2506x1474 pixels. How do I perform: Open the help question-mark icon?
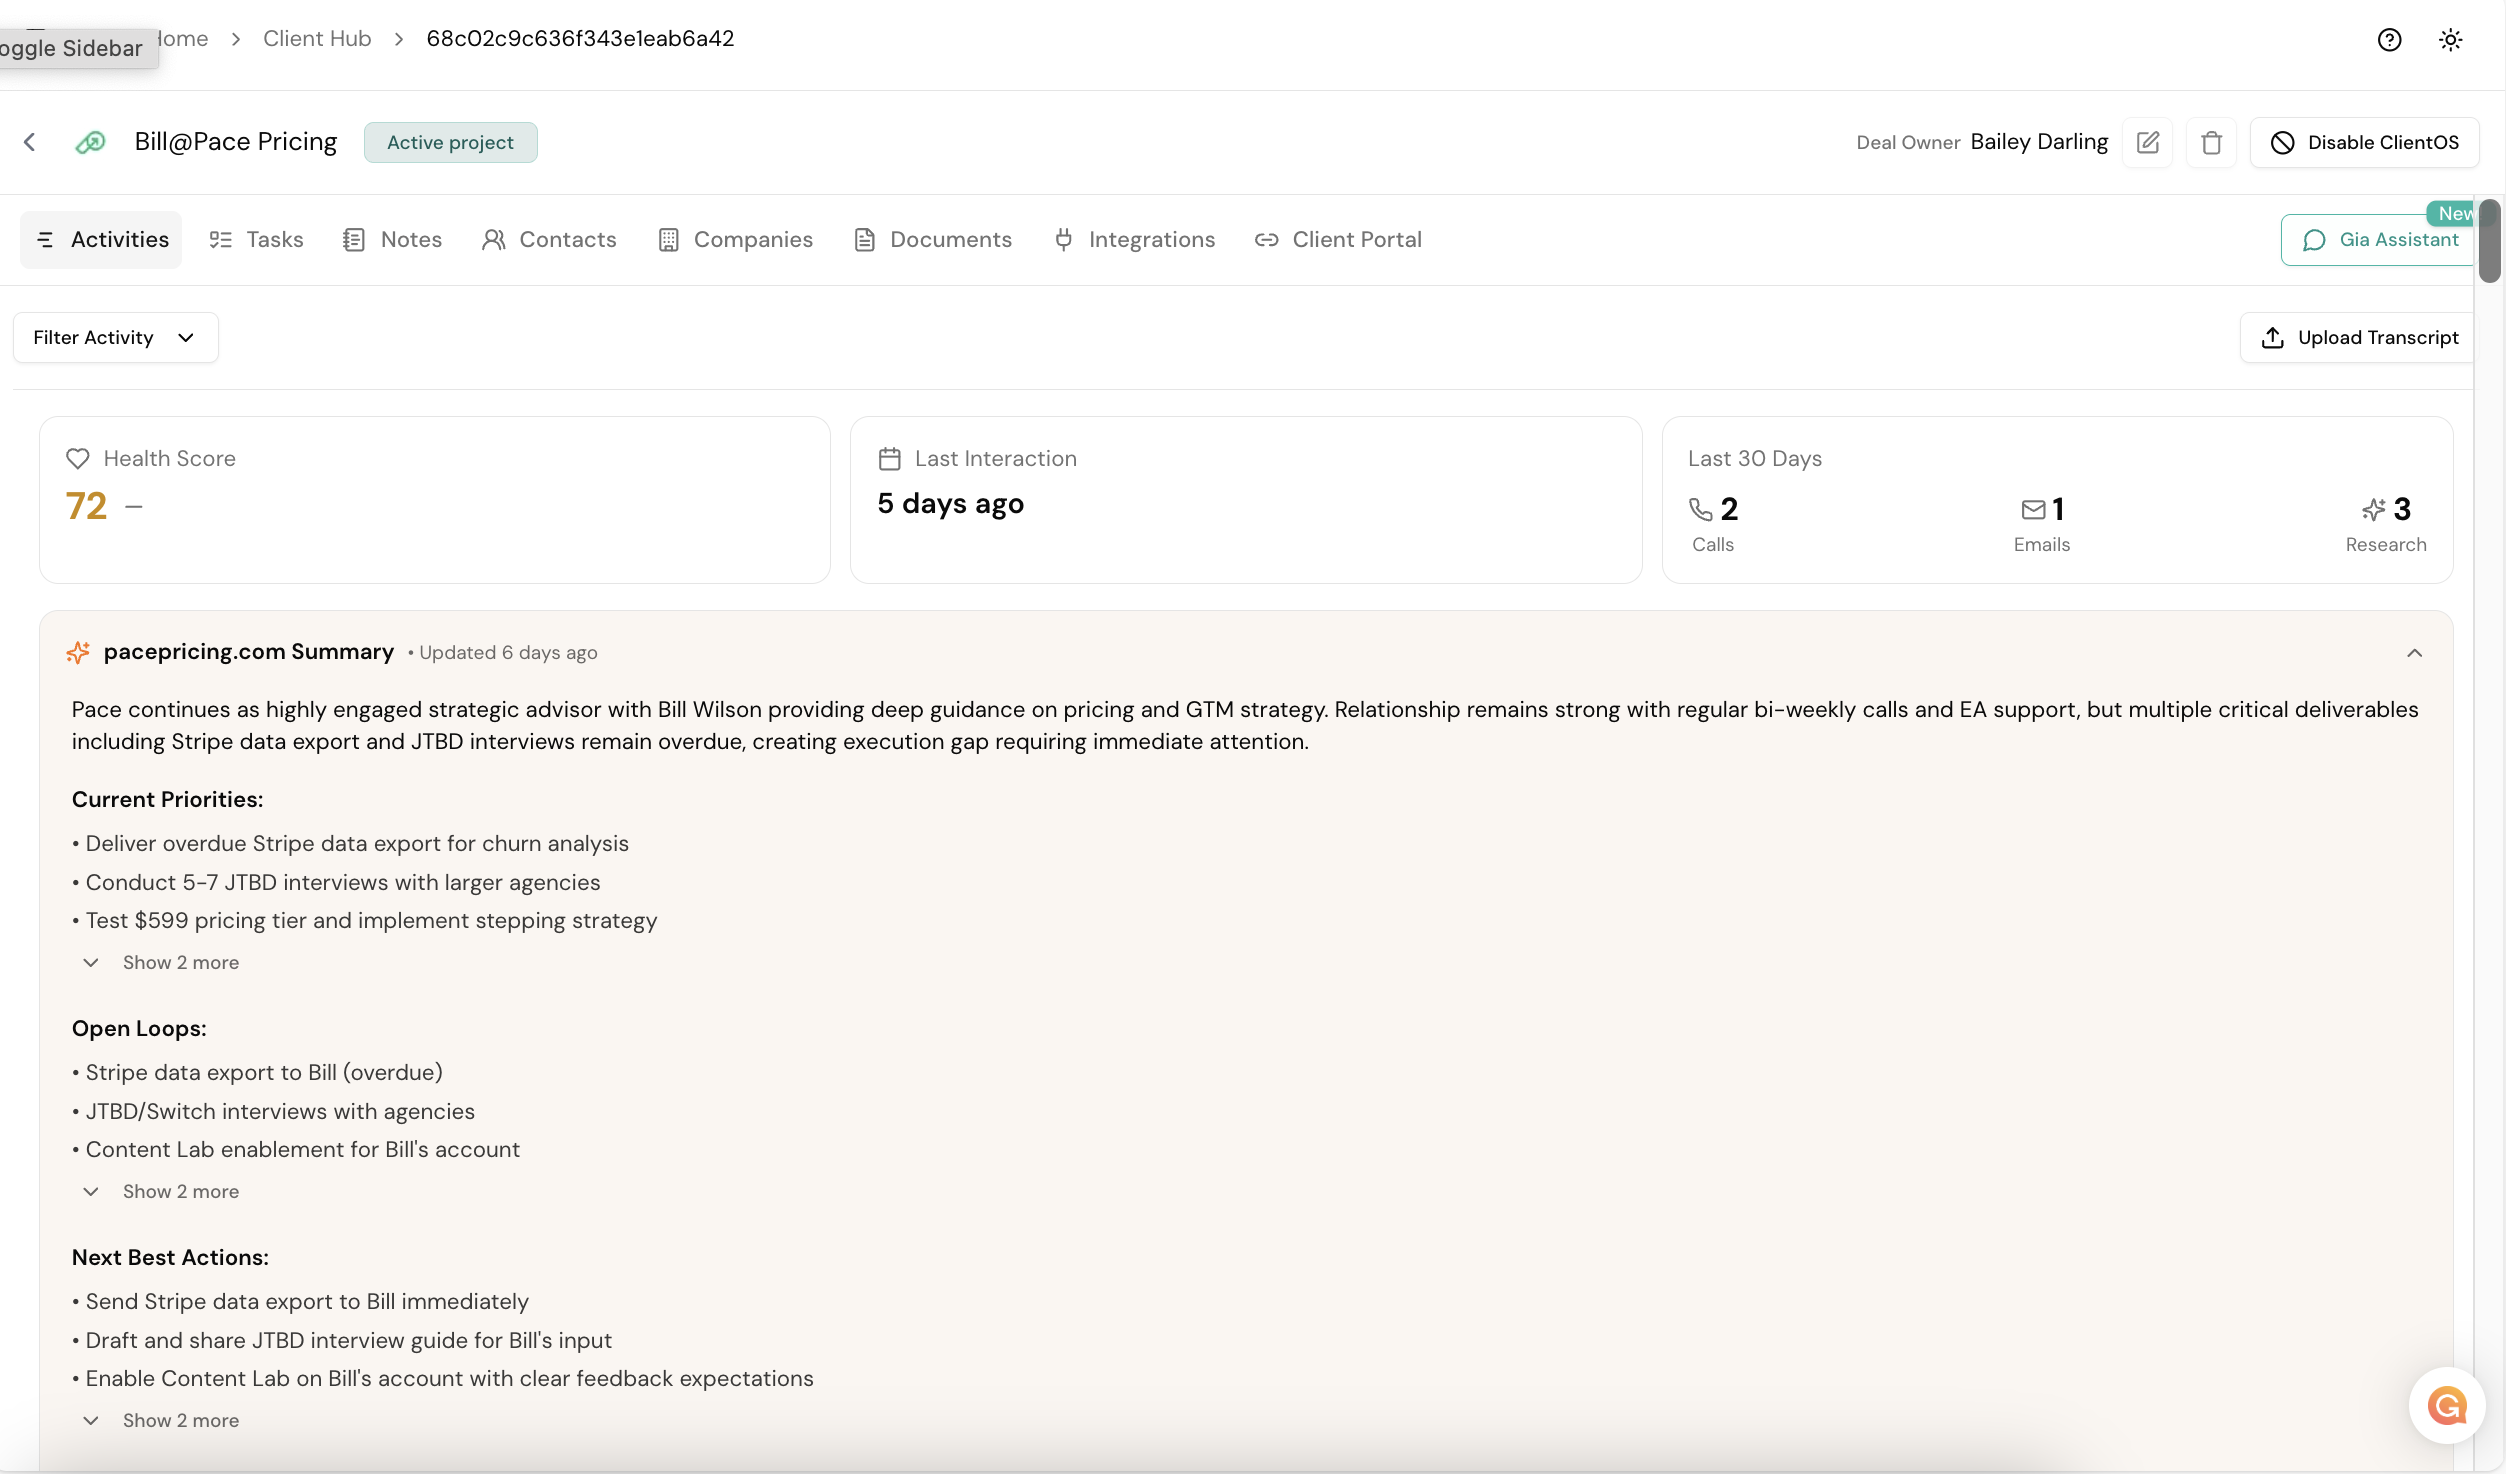click(x=2389, y=39)
